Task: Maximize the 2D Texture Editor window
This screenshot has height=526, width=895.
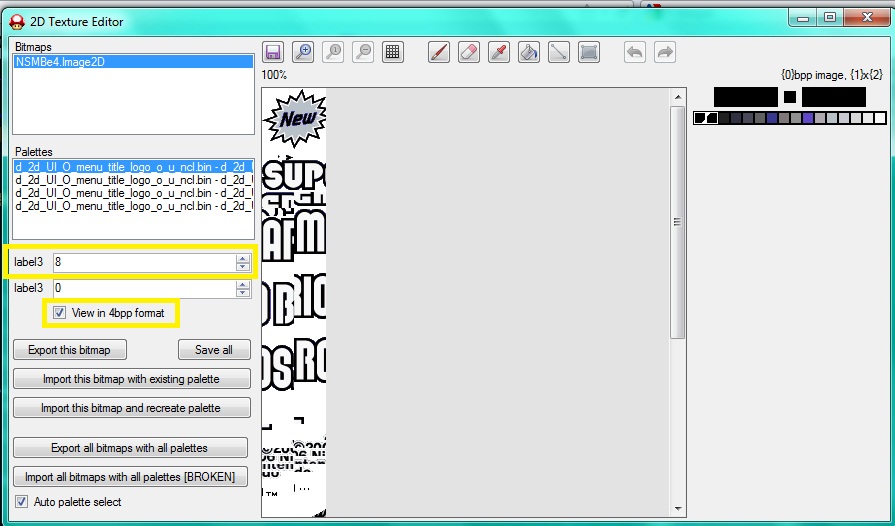Action: [x=830, y=18]
